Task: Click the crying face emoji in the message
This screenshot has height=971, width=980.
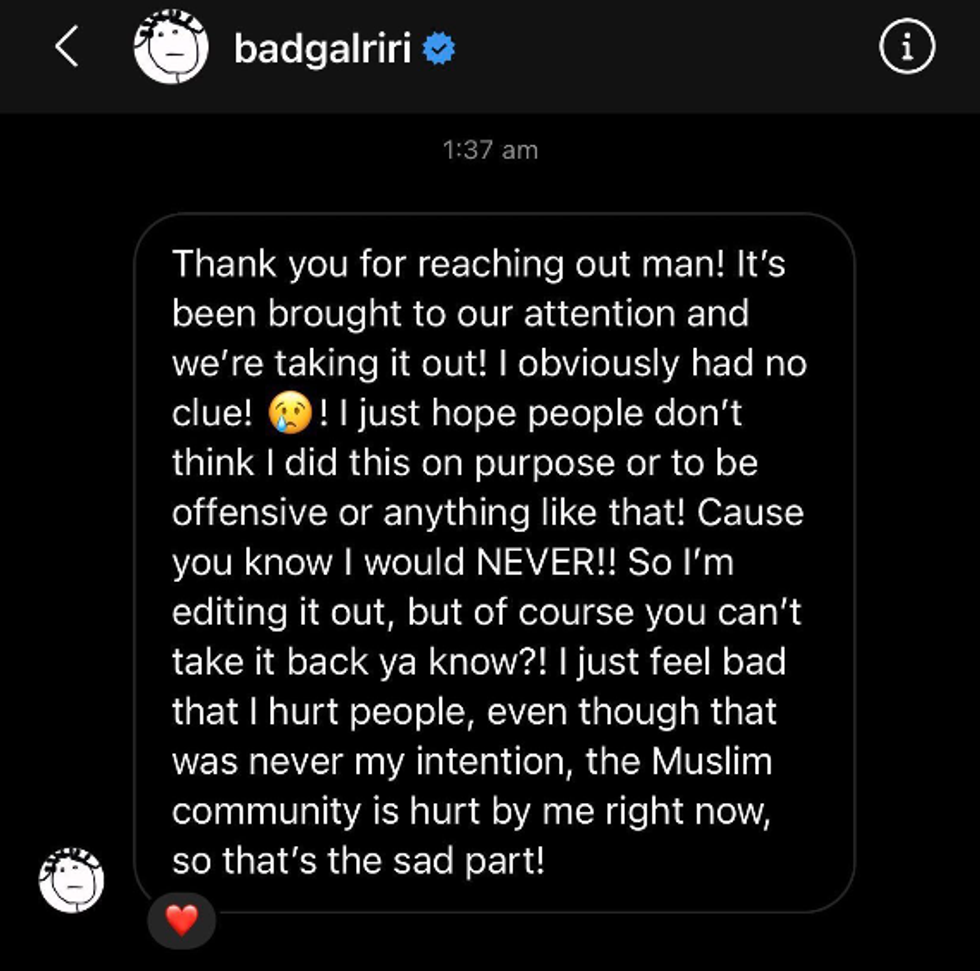Action: click(290, 413)
